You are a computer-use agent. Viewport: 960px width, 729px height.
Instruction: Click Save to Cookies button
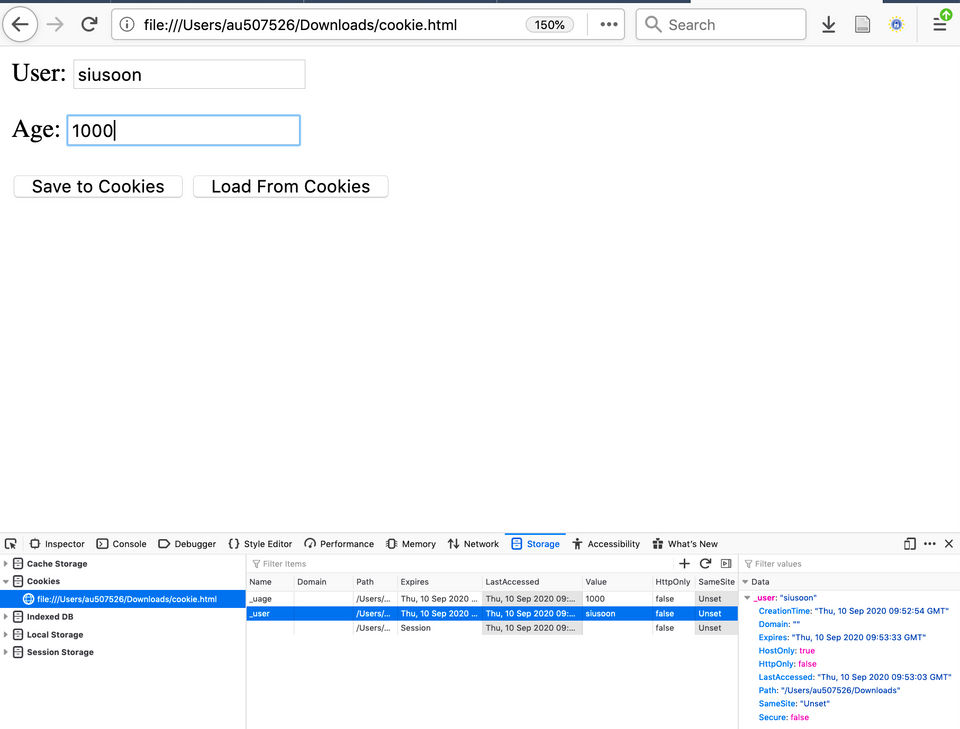tap(98, 186)
